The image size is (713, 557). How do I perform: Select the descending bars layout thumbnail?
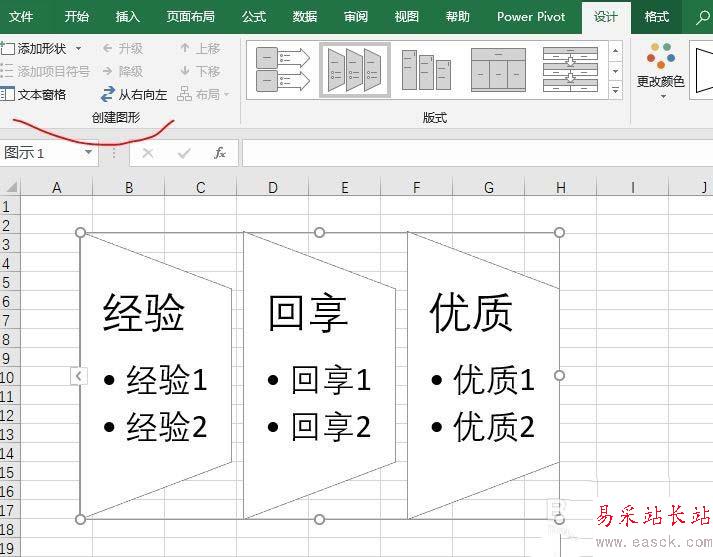tap(427, 70)
